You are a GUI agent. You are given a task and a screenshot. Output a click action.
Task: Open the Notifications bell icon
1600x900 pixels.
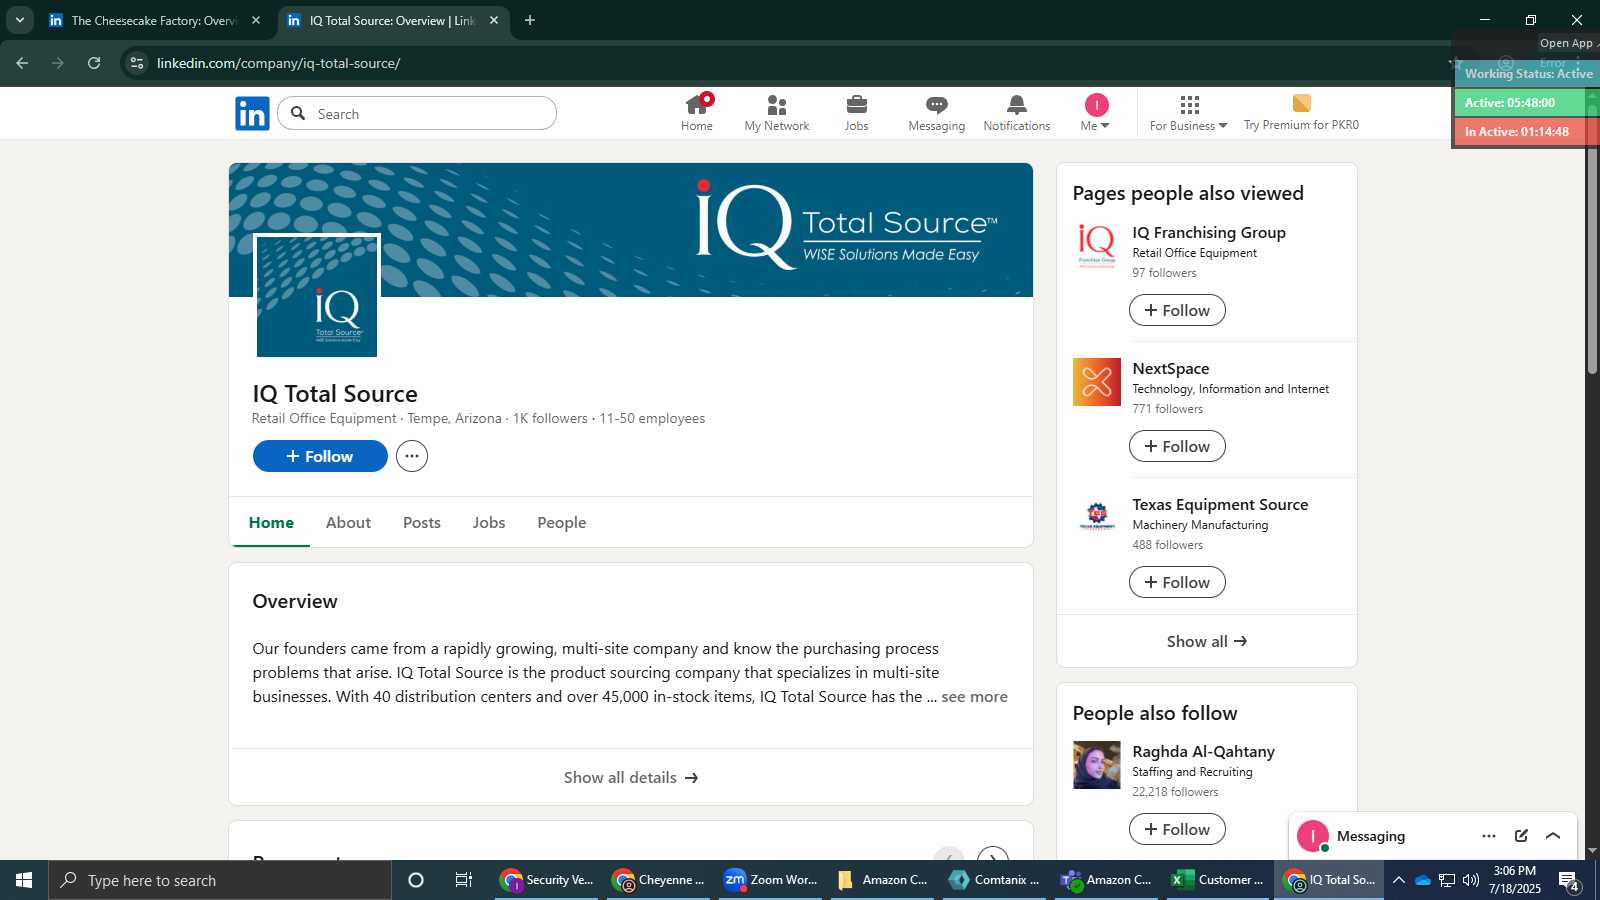click(x=1017, y=113)
